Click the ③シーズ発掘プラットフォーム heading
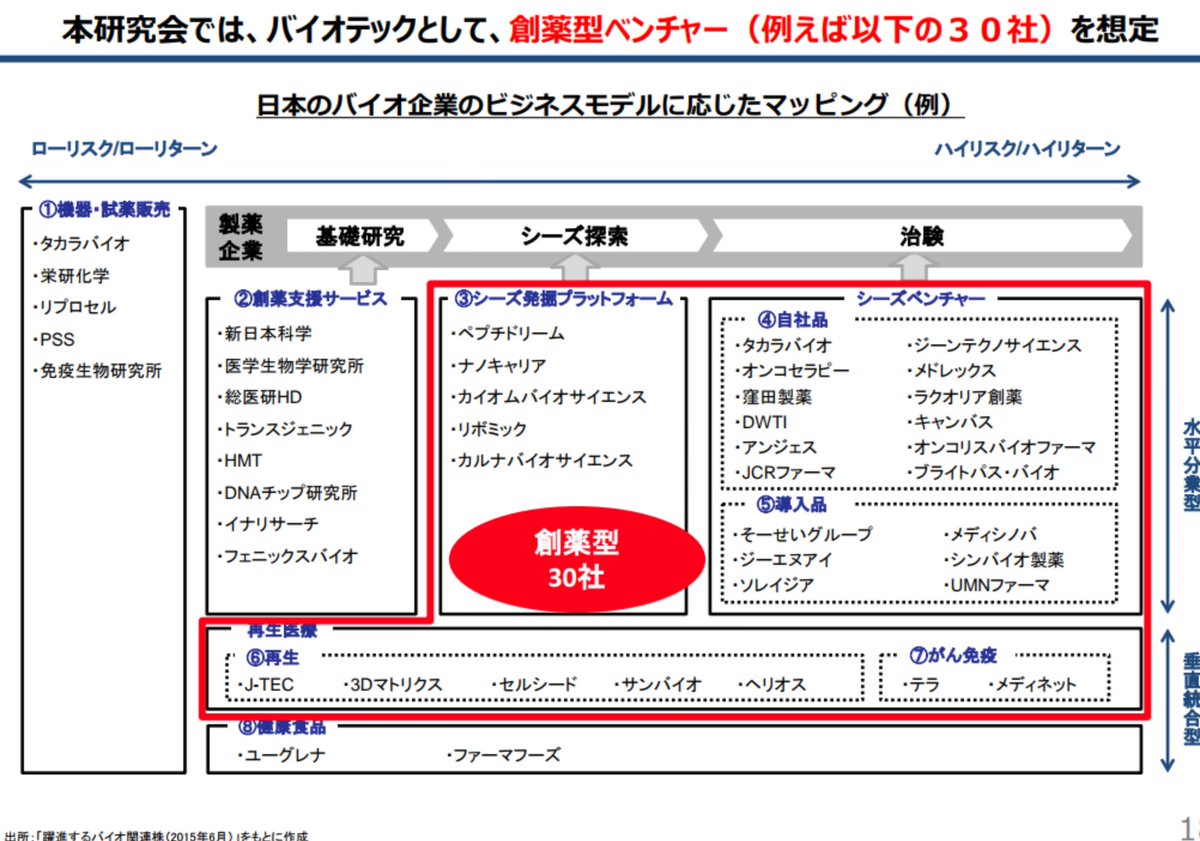Image resolution: width=1200 pixels, height=841 pixels. (563, 298)
